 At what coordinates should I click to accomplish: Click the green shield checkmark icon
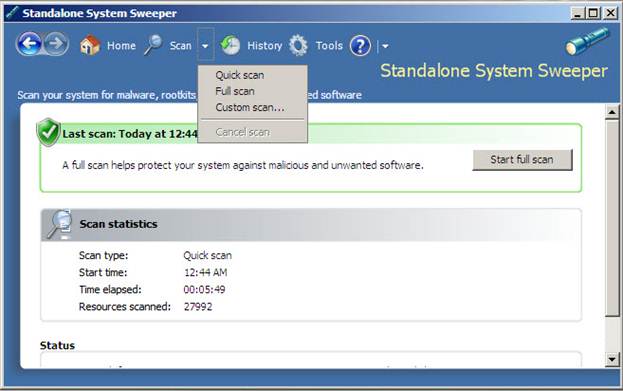click(x=48, y=132)
